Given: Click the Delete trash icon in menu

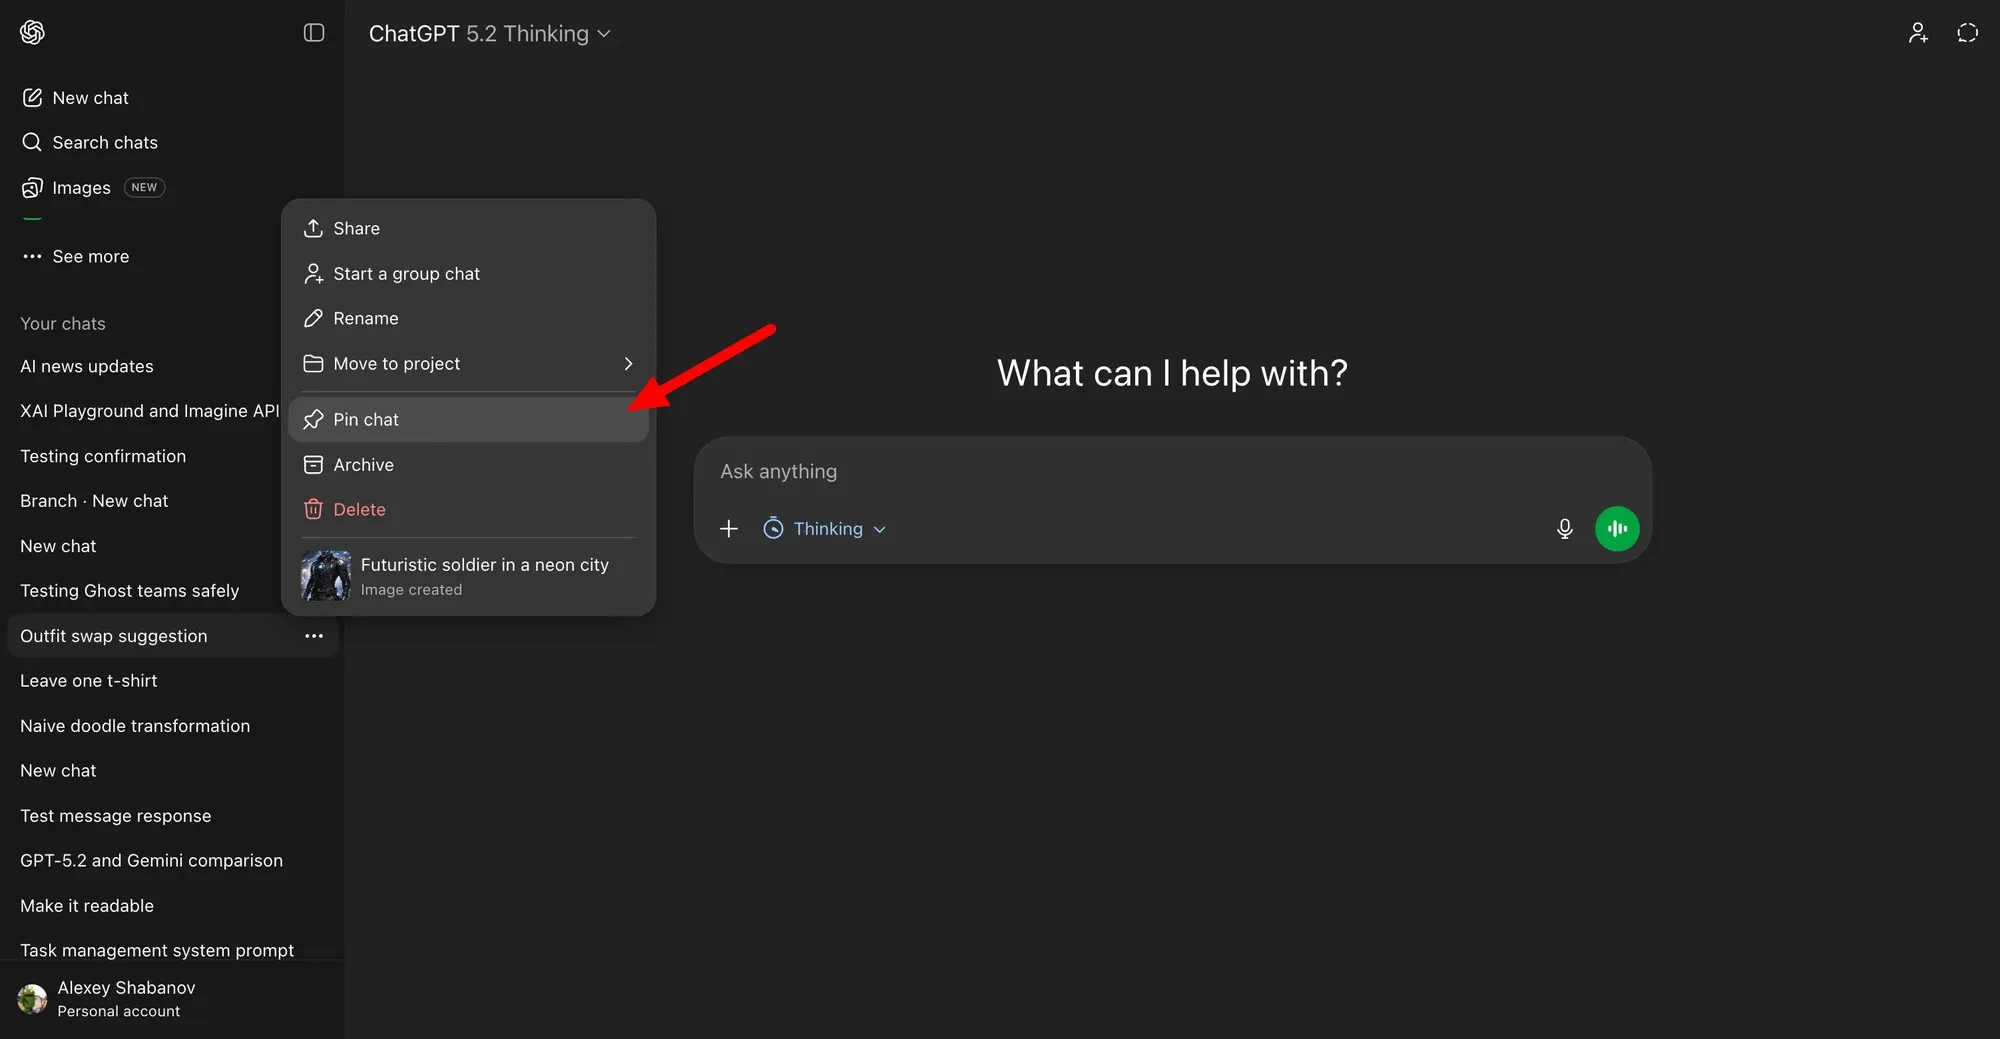Looking at the screenshot, I should (313, 510).
